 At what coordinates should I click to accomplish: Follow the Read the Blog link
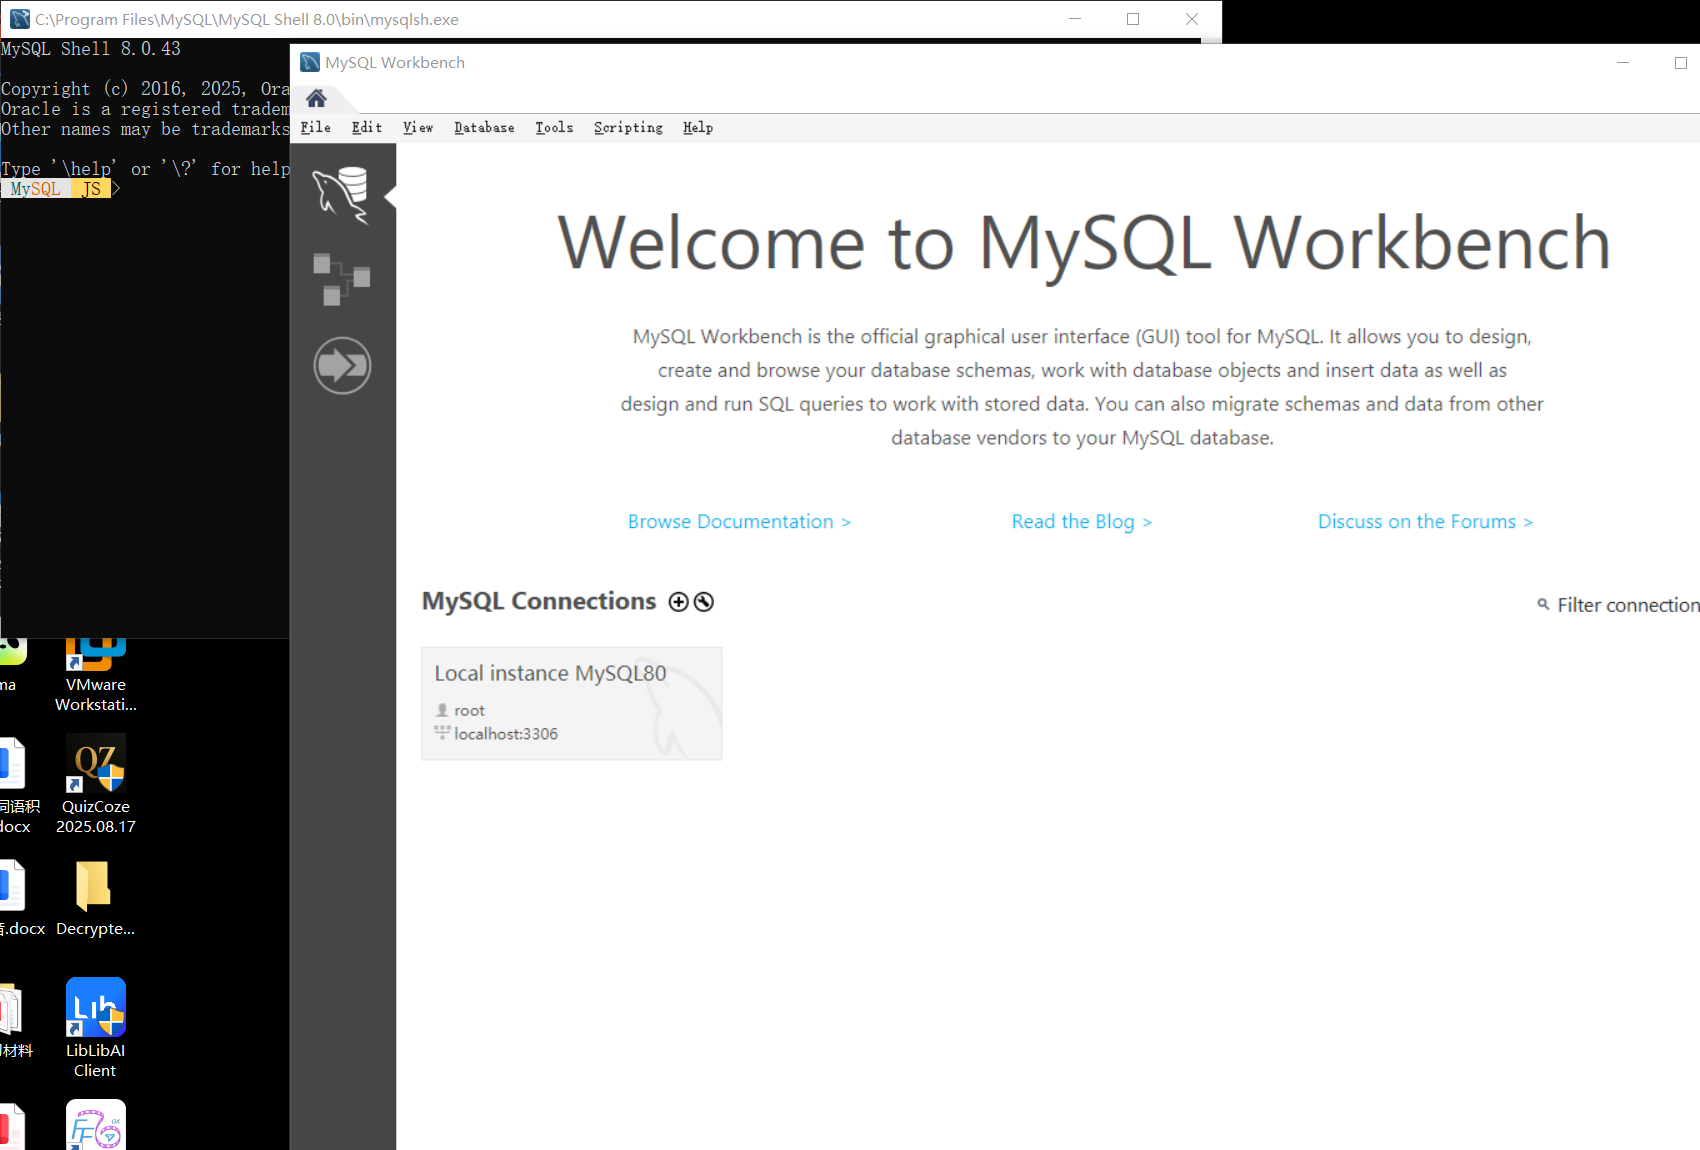[1081, 522]
